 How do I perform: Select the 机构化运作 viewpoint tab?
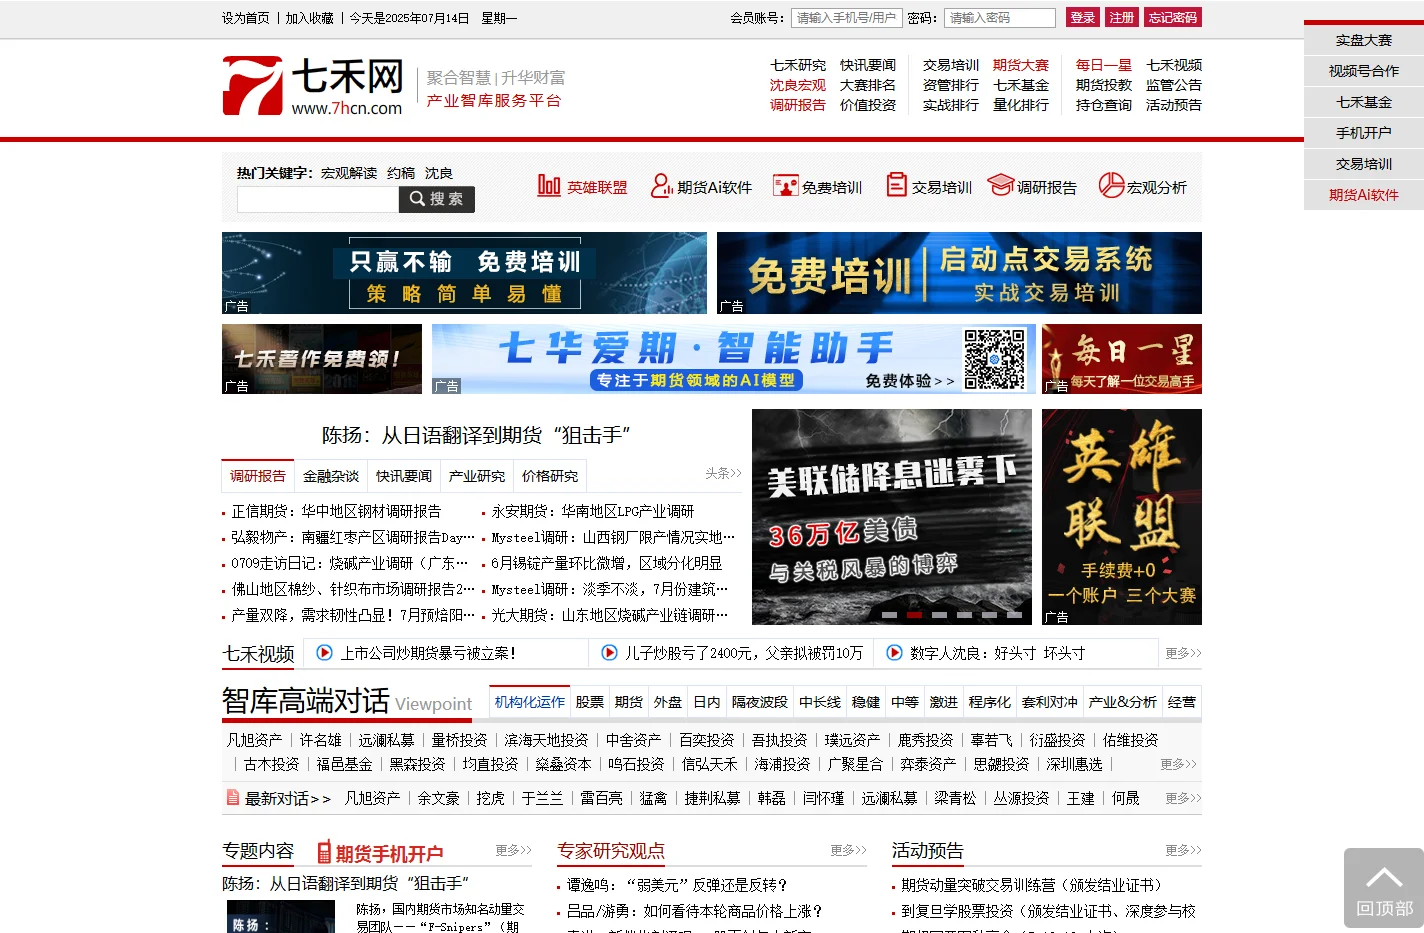530,702
